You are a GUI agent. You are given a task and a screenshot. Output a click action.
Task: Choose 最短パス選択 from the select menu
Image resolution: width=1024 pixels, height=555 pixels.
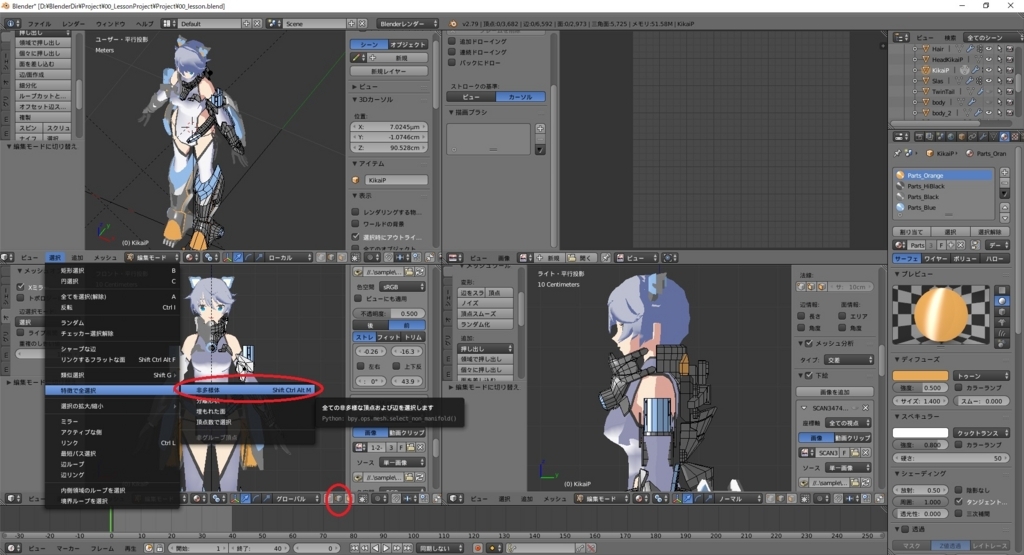coord(112,453)
